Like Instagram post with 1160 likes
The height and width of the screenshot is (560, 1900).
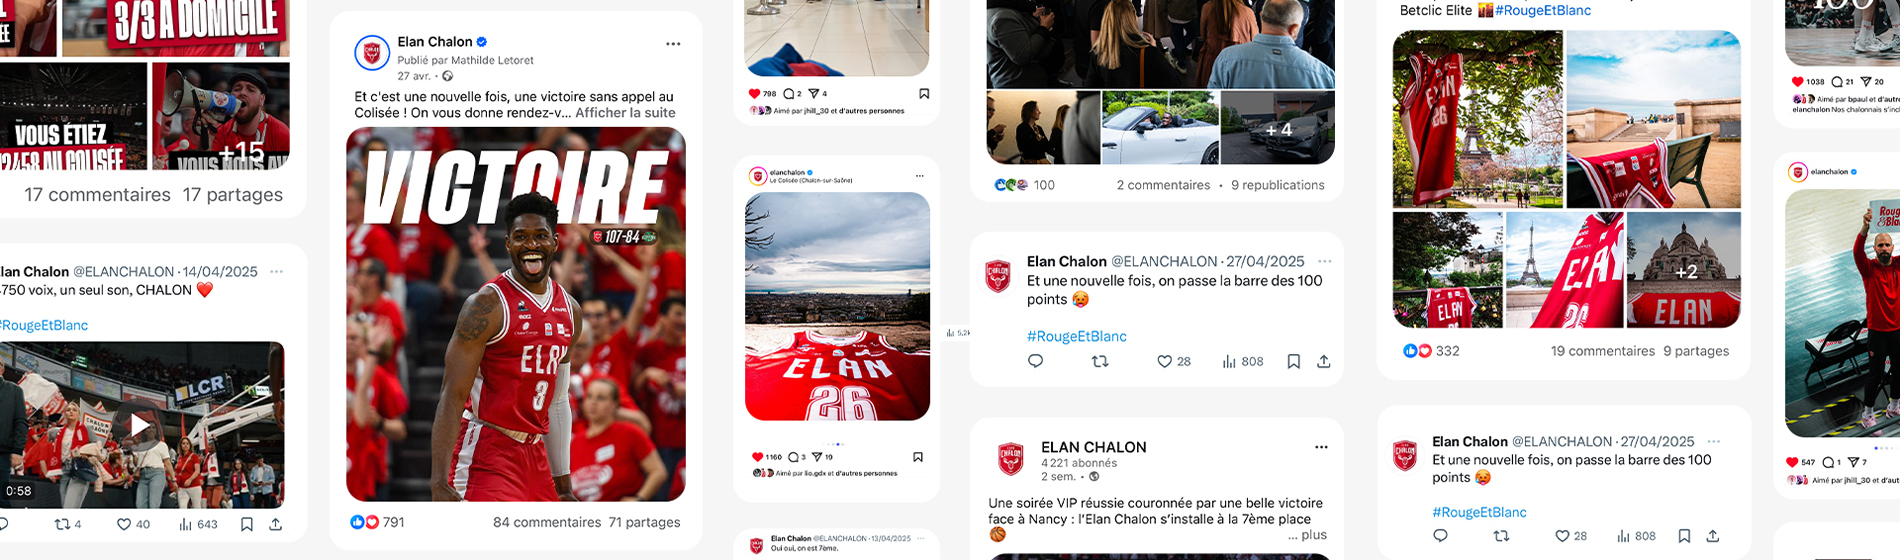click(757, 457)
